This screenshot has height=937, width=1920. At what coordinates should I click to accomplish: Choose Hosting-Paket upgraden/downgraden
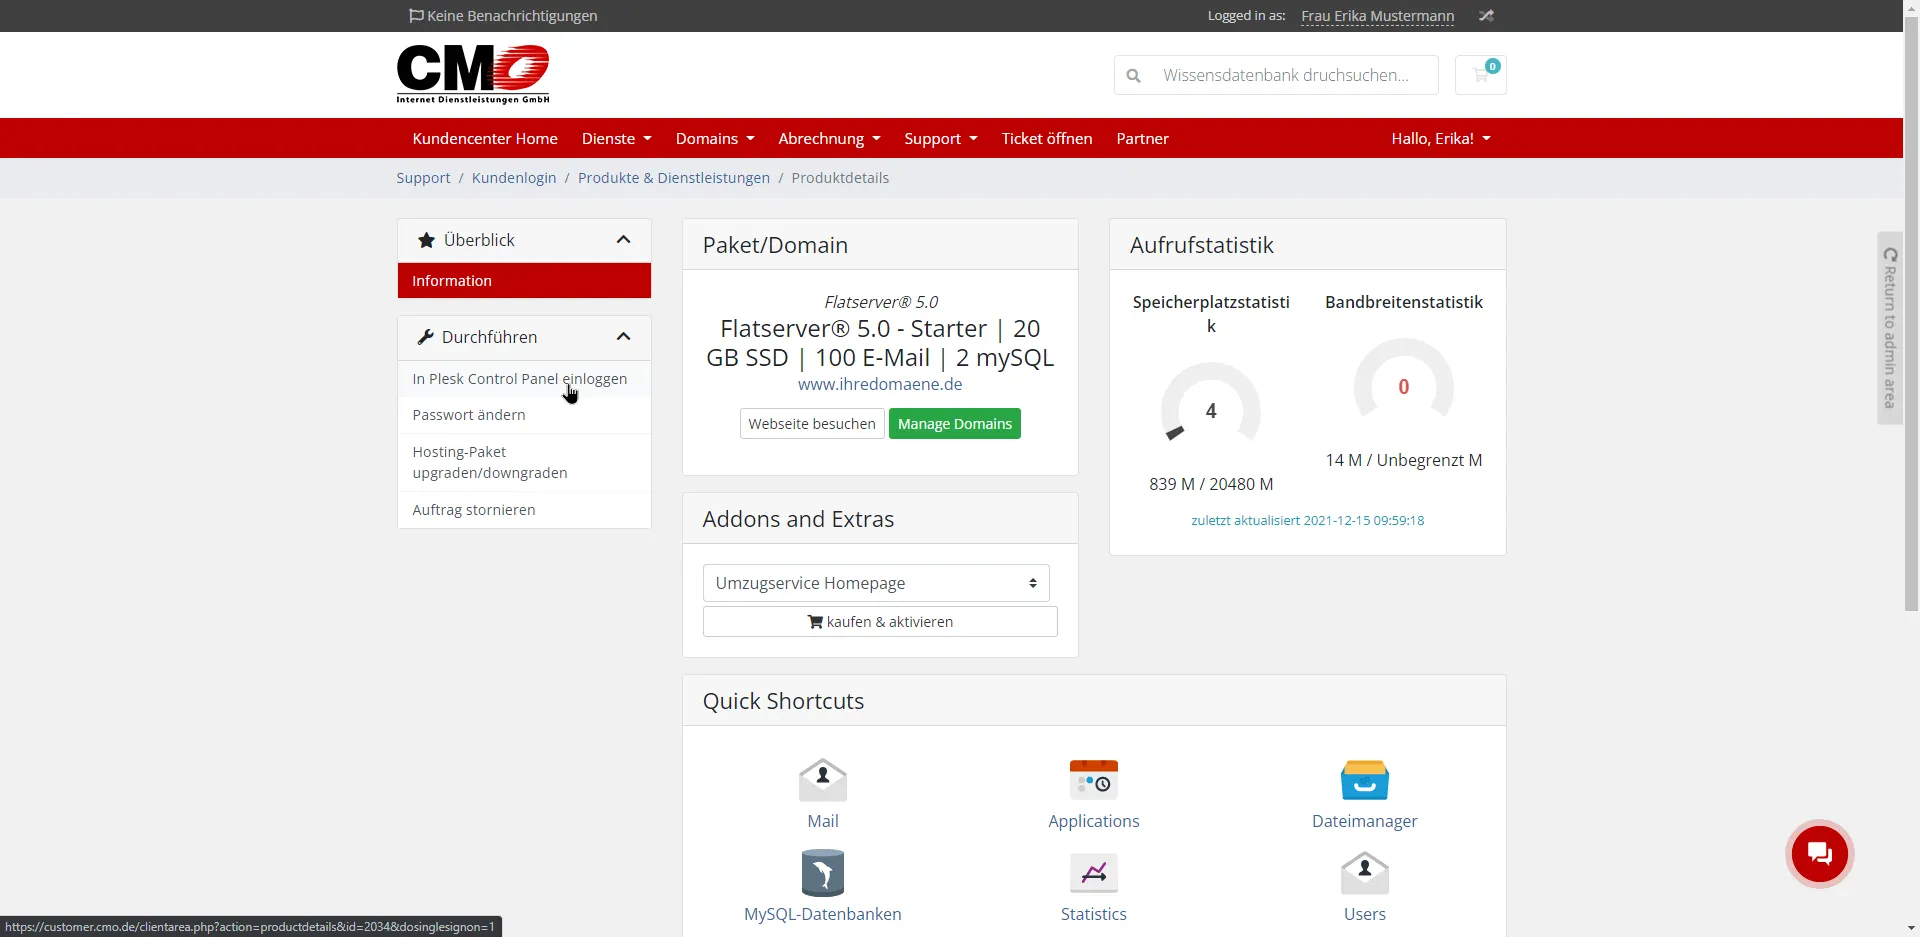524,462
